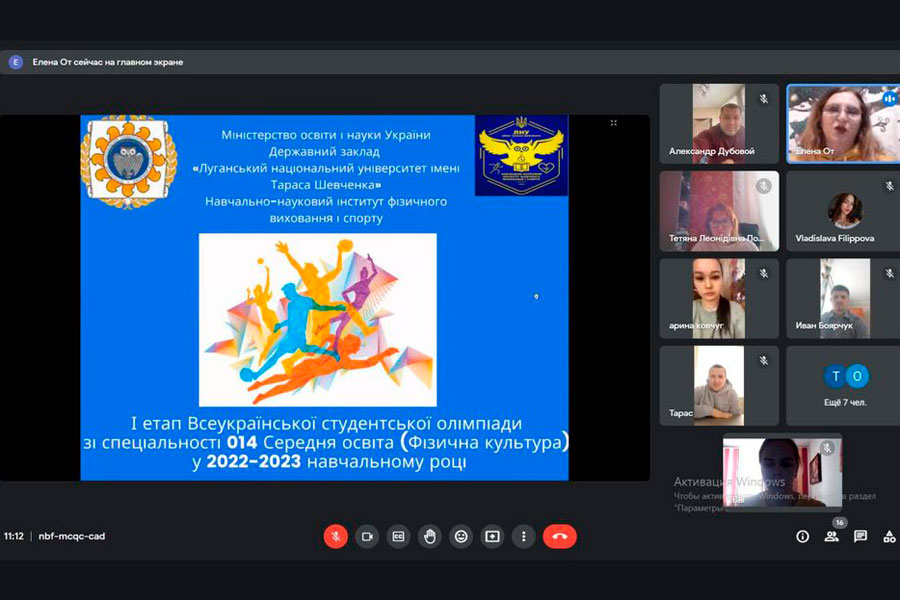Select Елена От's video tile

pyautogui.click(x=843, y=123)
